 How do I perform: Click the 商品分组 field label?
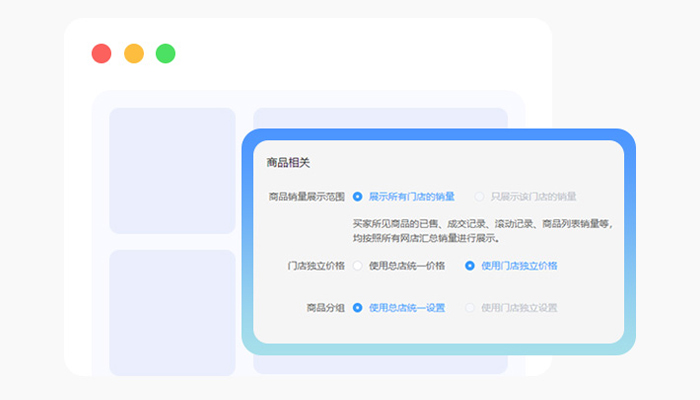point(325,308)
